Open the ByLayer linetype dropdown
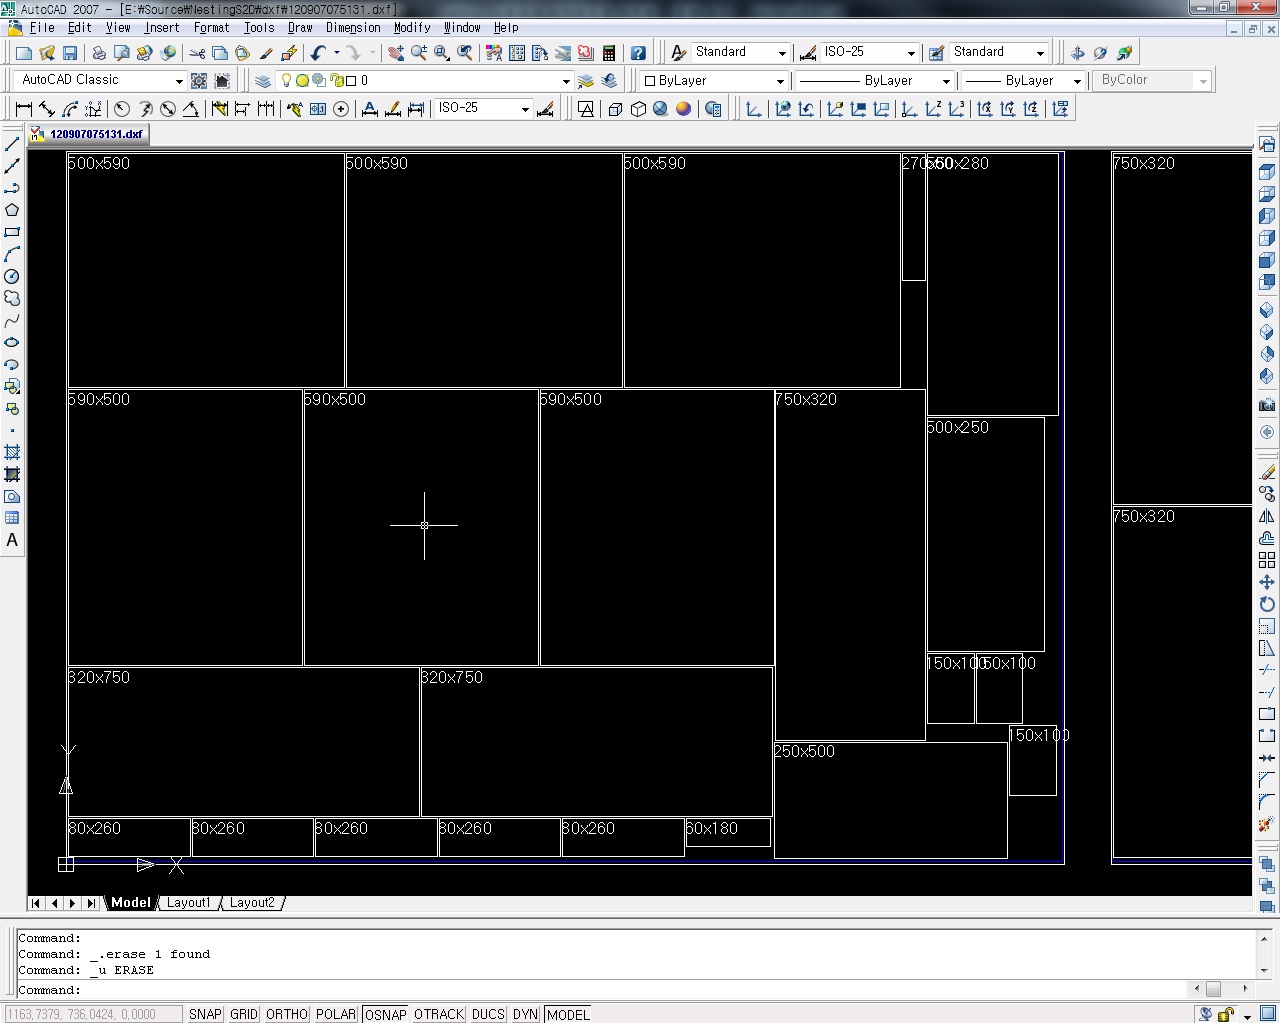 click(x=946, y=81)
